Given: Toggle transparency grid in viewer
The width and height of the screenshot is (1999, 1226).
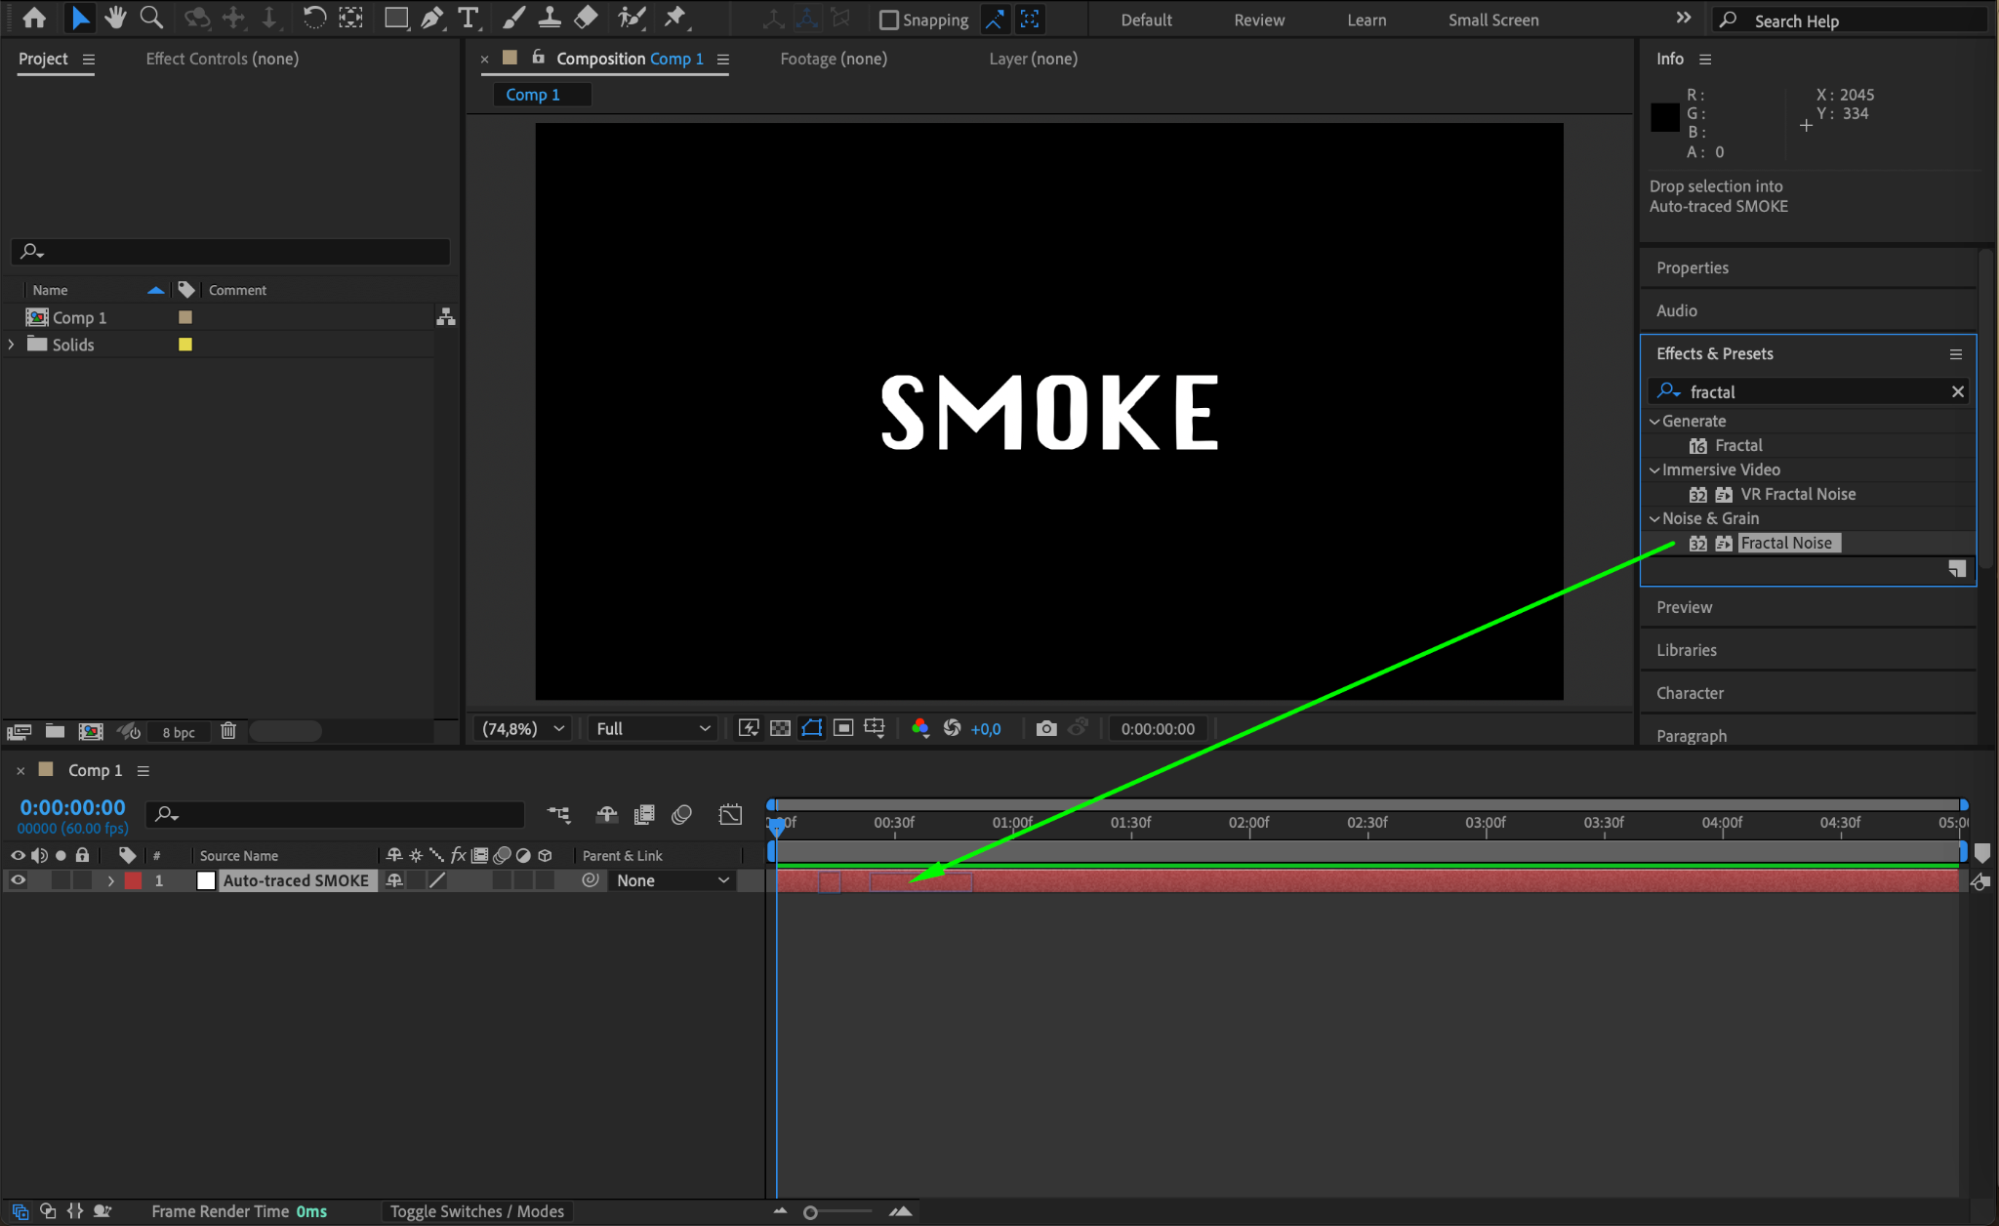Looking at the screenshot, I should tap(780, 728).
